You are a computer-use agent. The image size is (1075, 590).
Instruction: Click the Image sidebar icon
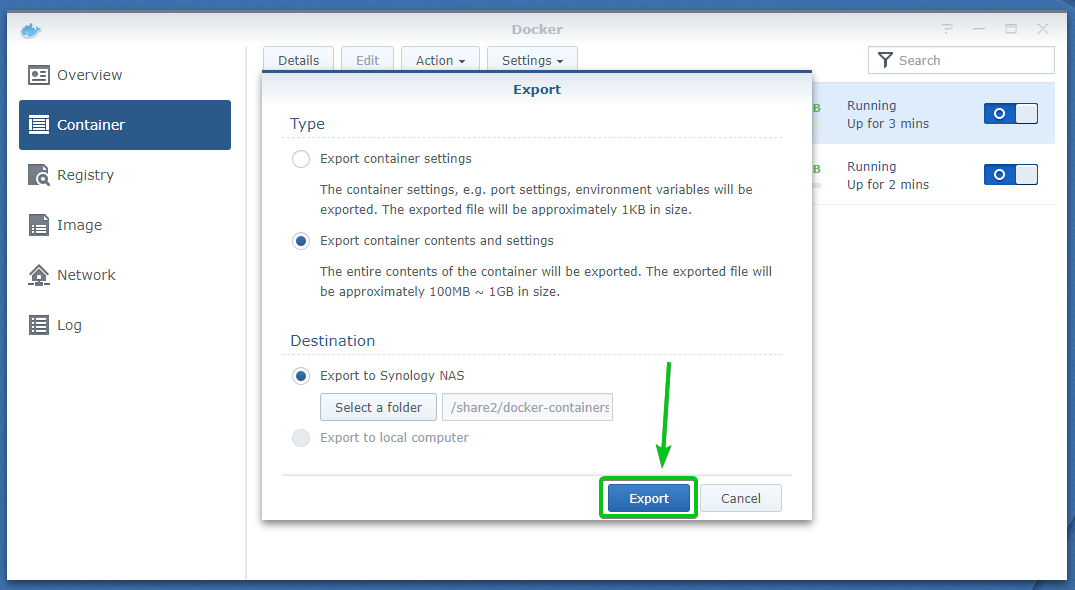[x=38, y=225]
